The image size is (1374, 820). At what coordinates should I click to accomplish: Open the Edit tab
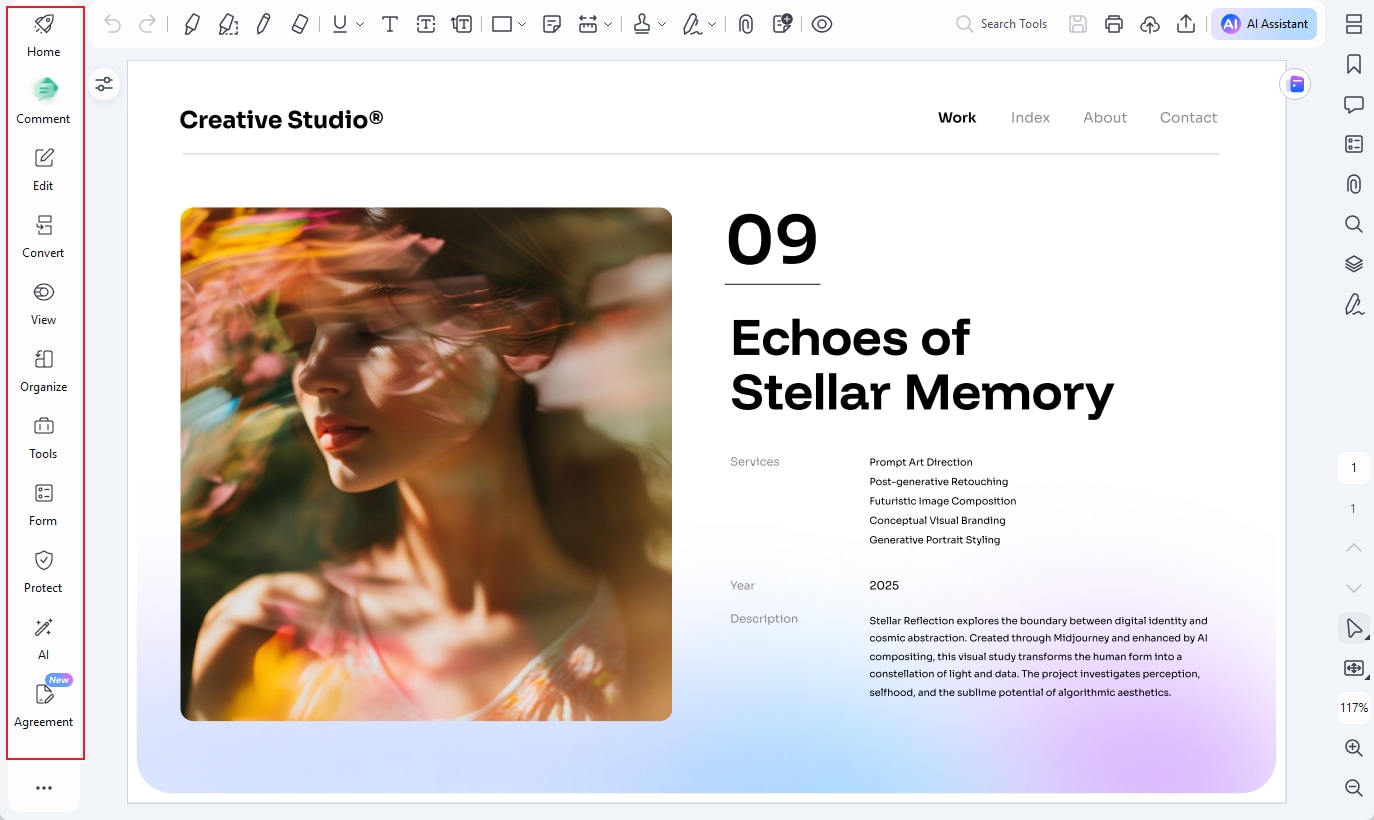(43, 169)
